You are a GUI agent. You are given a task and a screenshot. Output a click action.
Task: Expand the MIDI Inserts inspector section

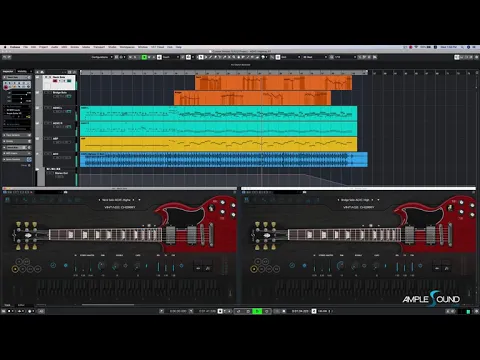click(x=17, y=153)
